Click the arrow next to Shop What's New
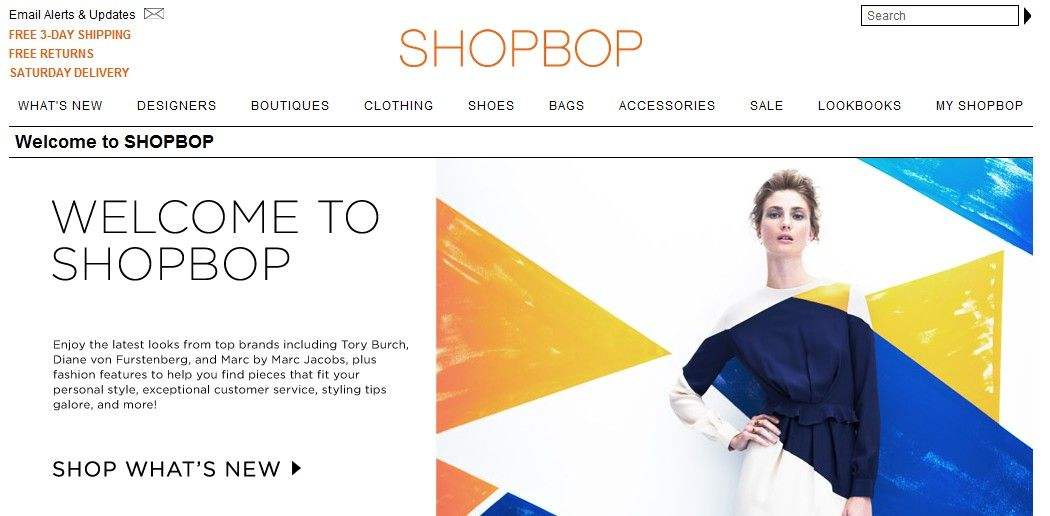 [297, 468]
